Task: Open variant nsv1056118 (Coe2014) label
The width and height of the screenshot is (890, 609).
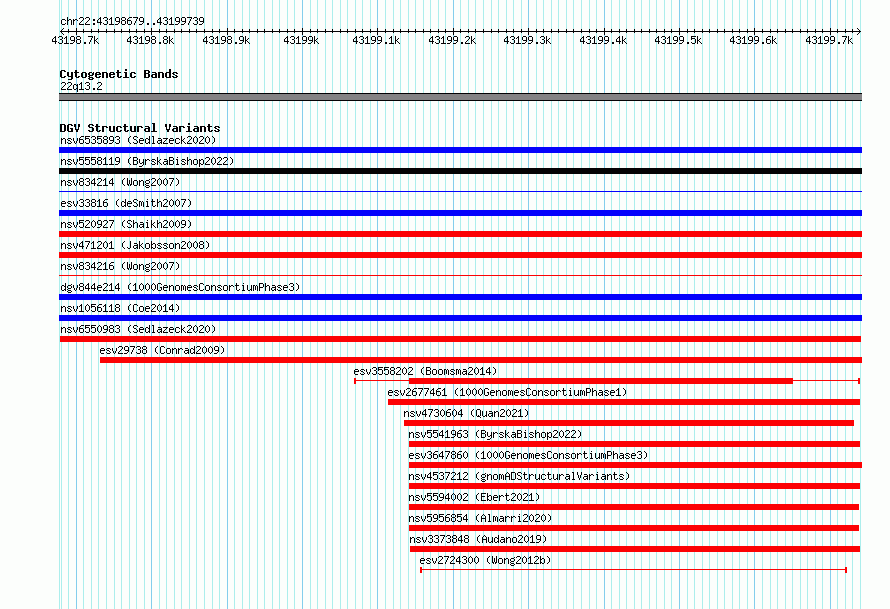Action: pos(120,308)
